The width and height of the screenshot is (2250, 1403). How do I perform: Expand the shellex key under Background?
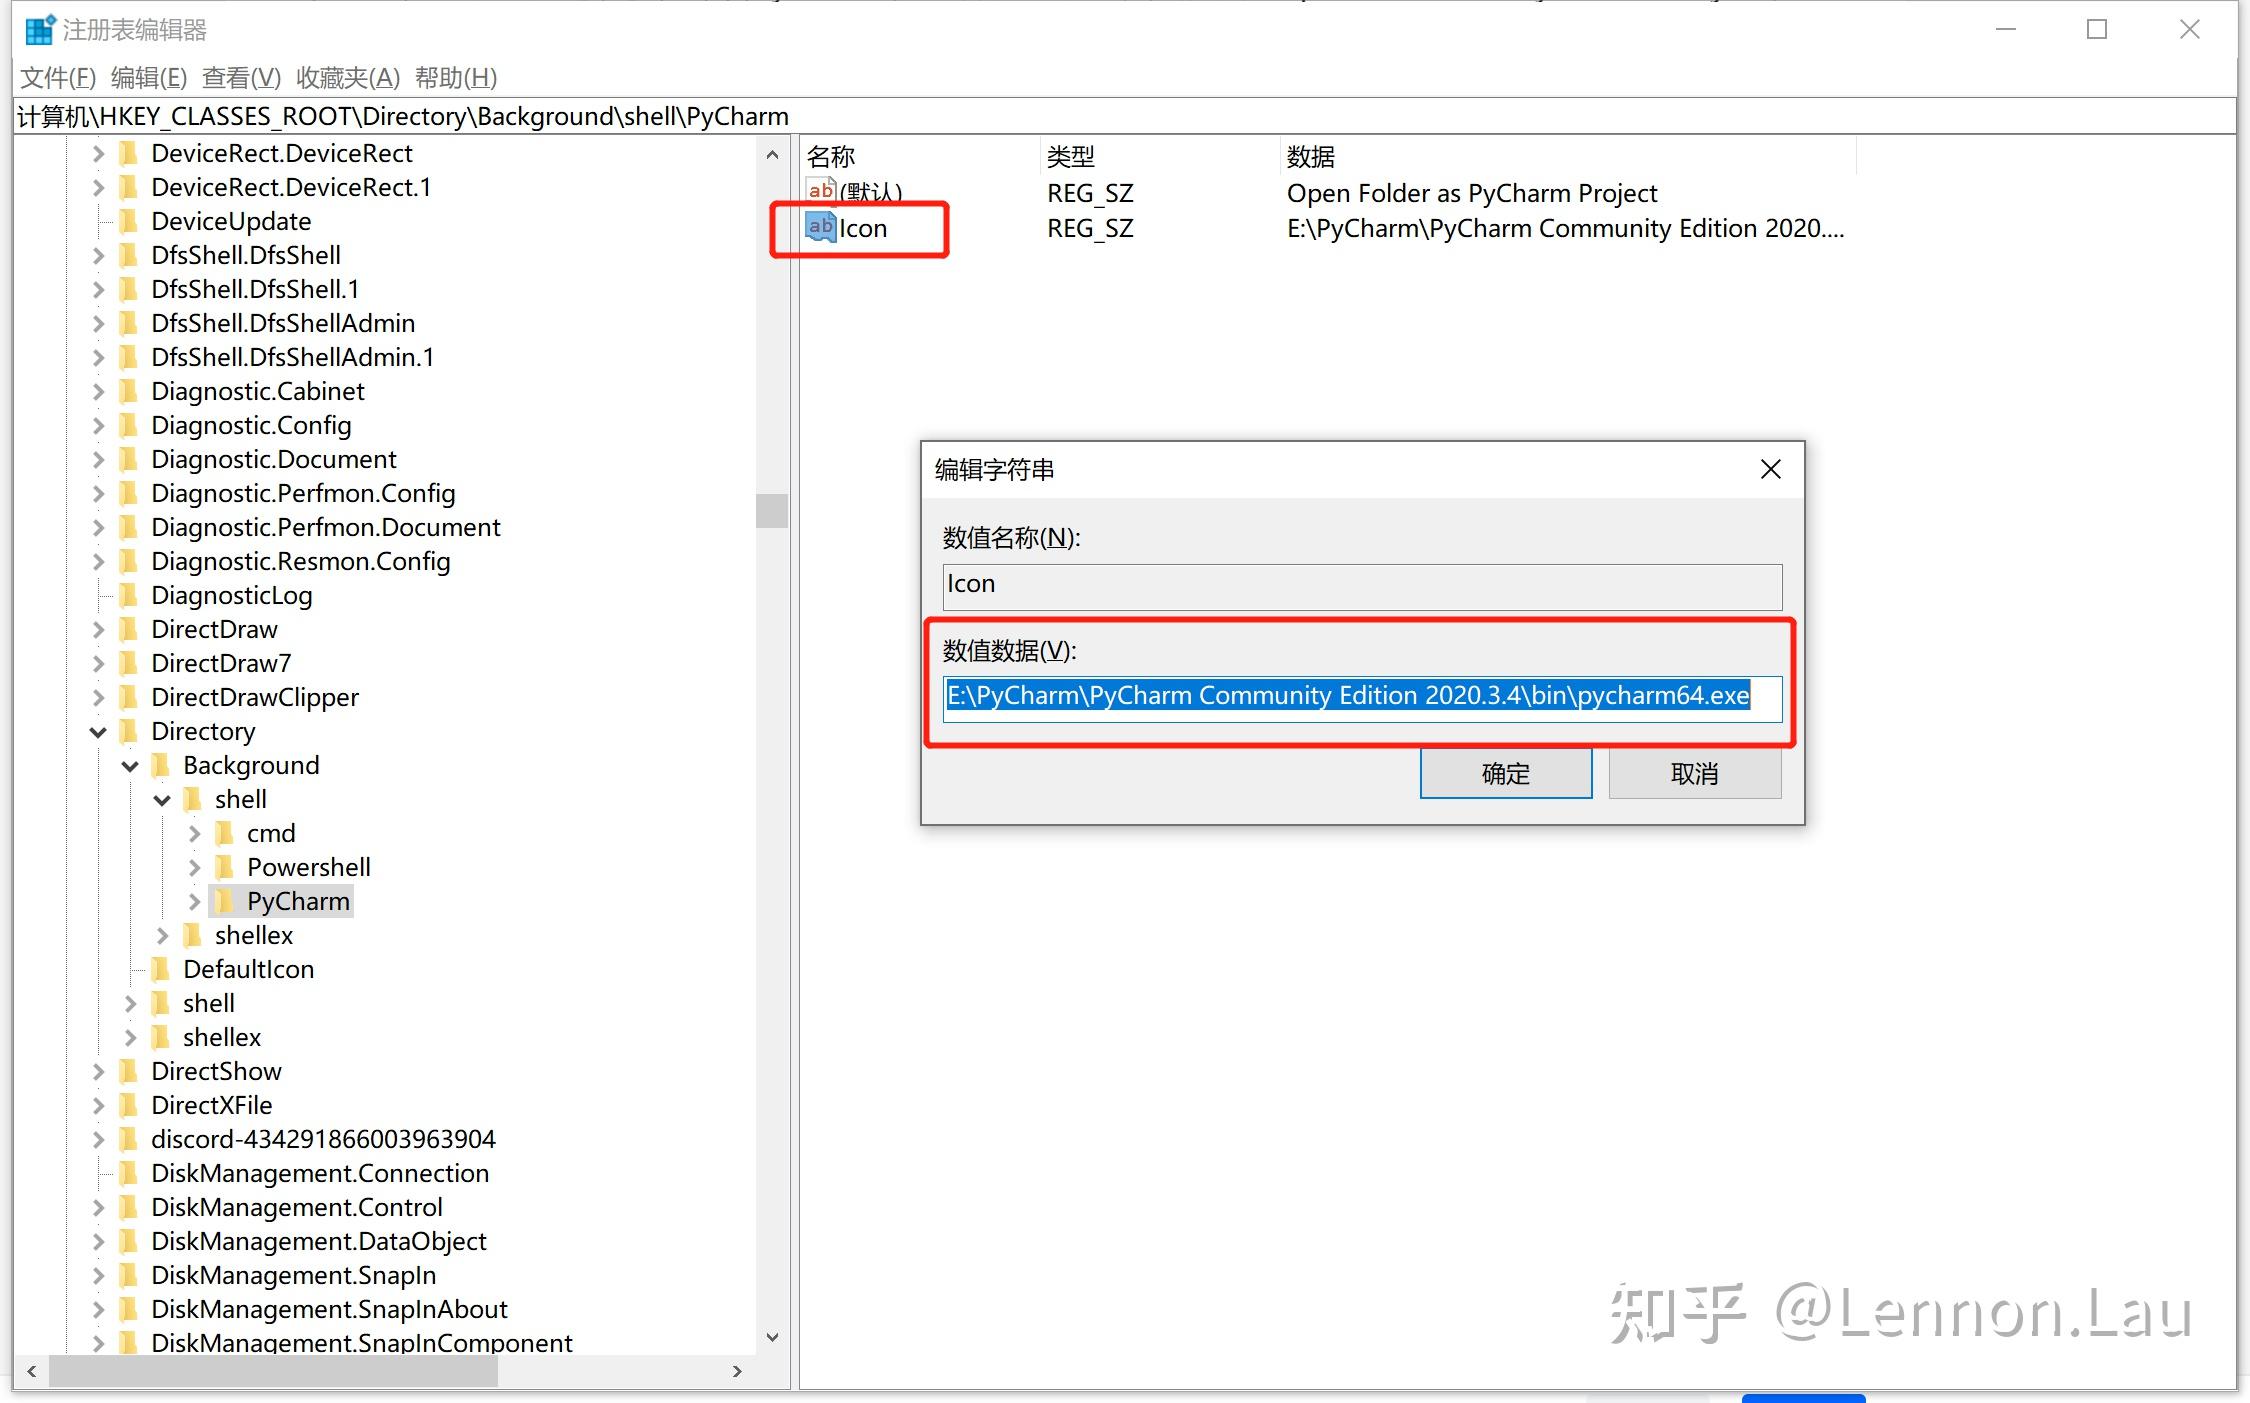pos(162,935)
